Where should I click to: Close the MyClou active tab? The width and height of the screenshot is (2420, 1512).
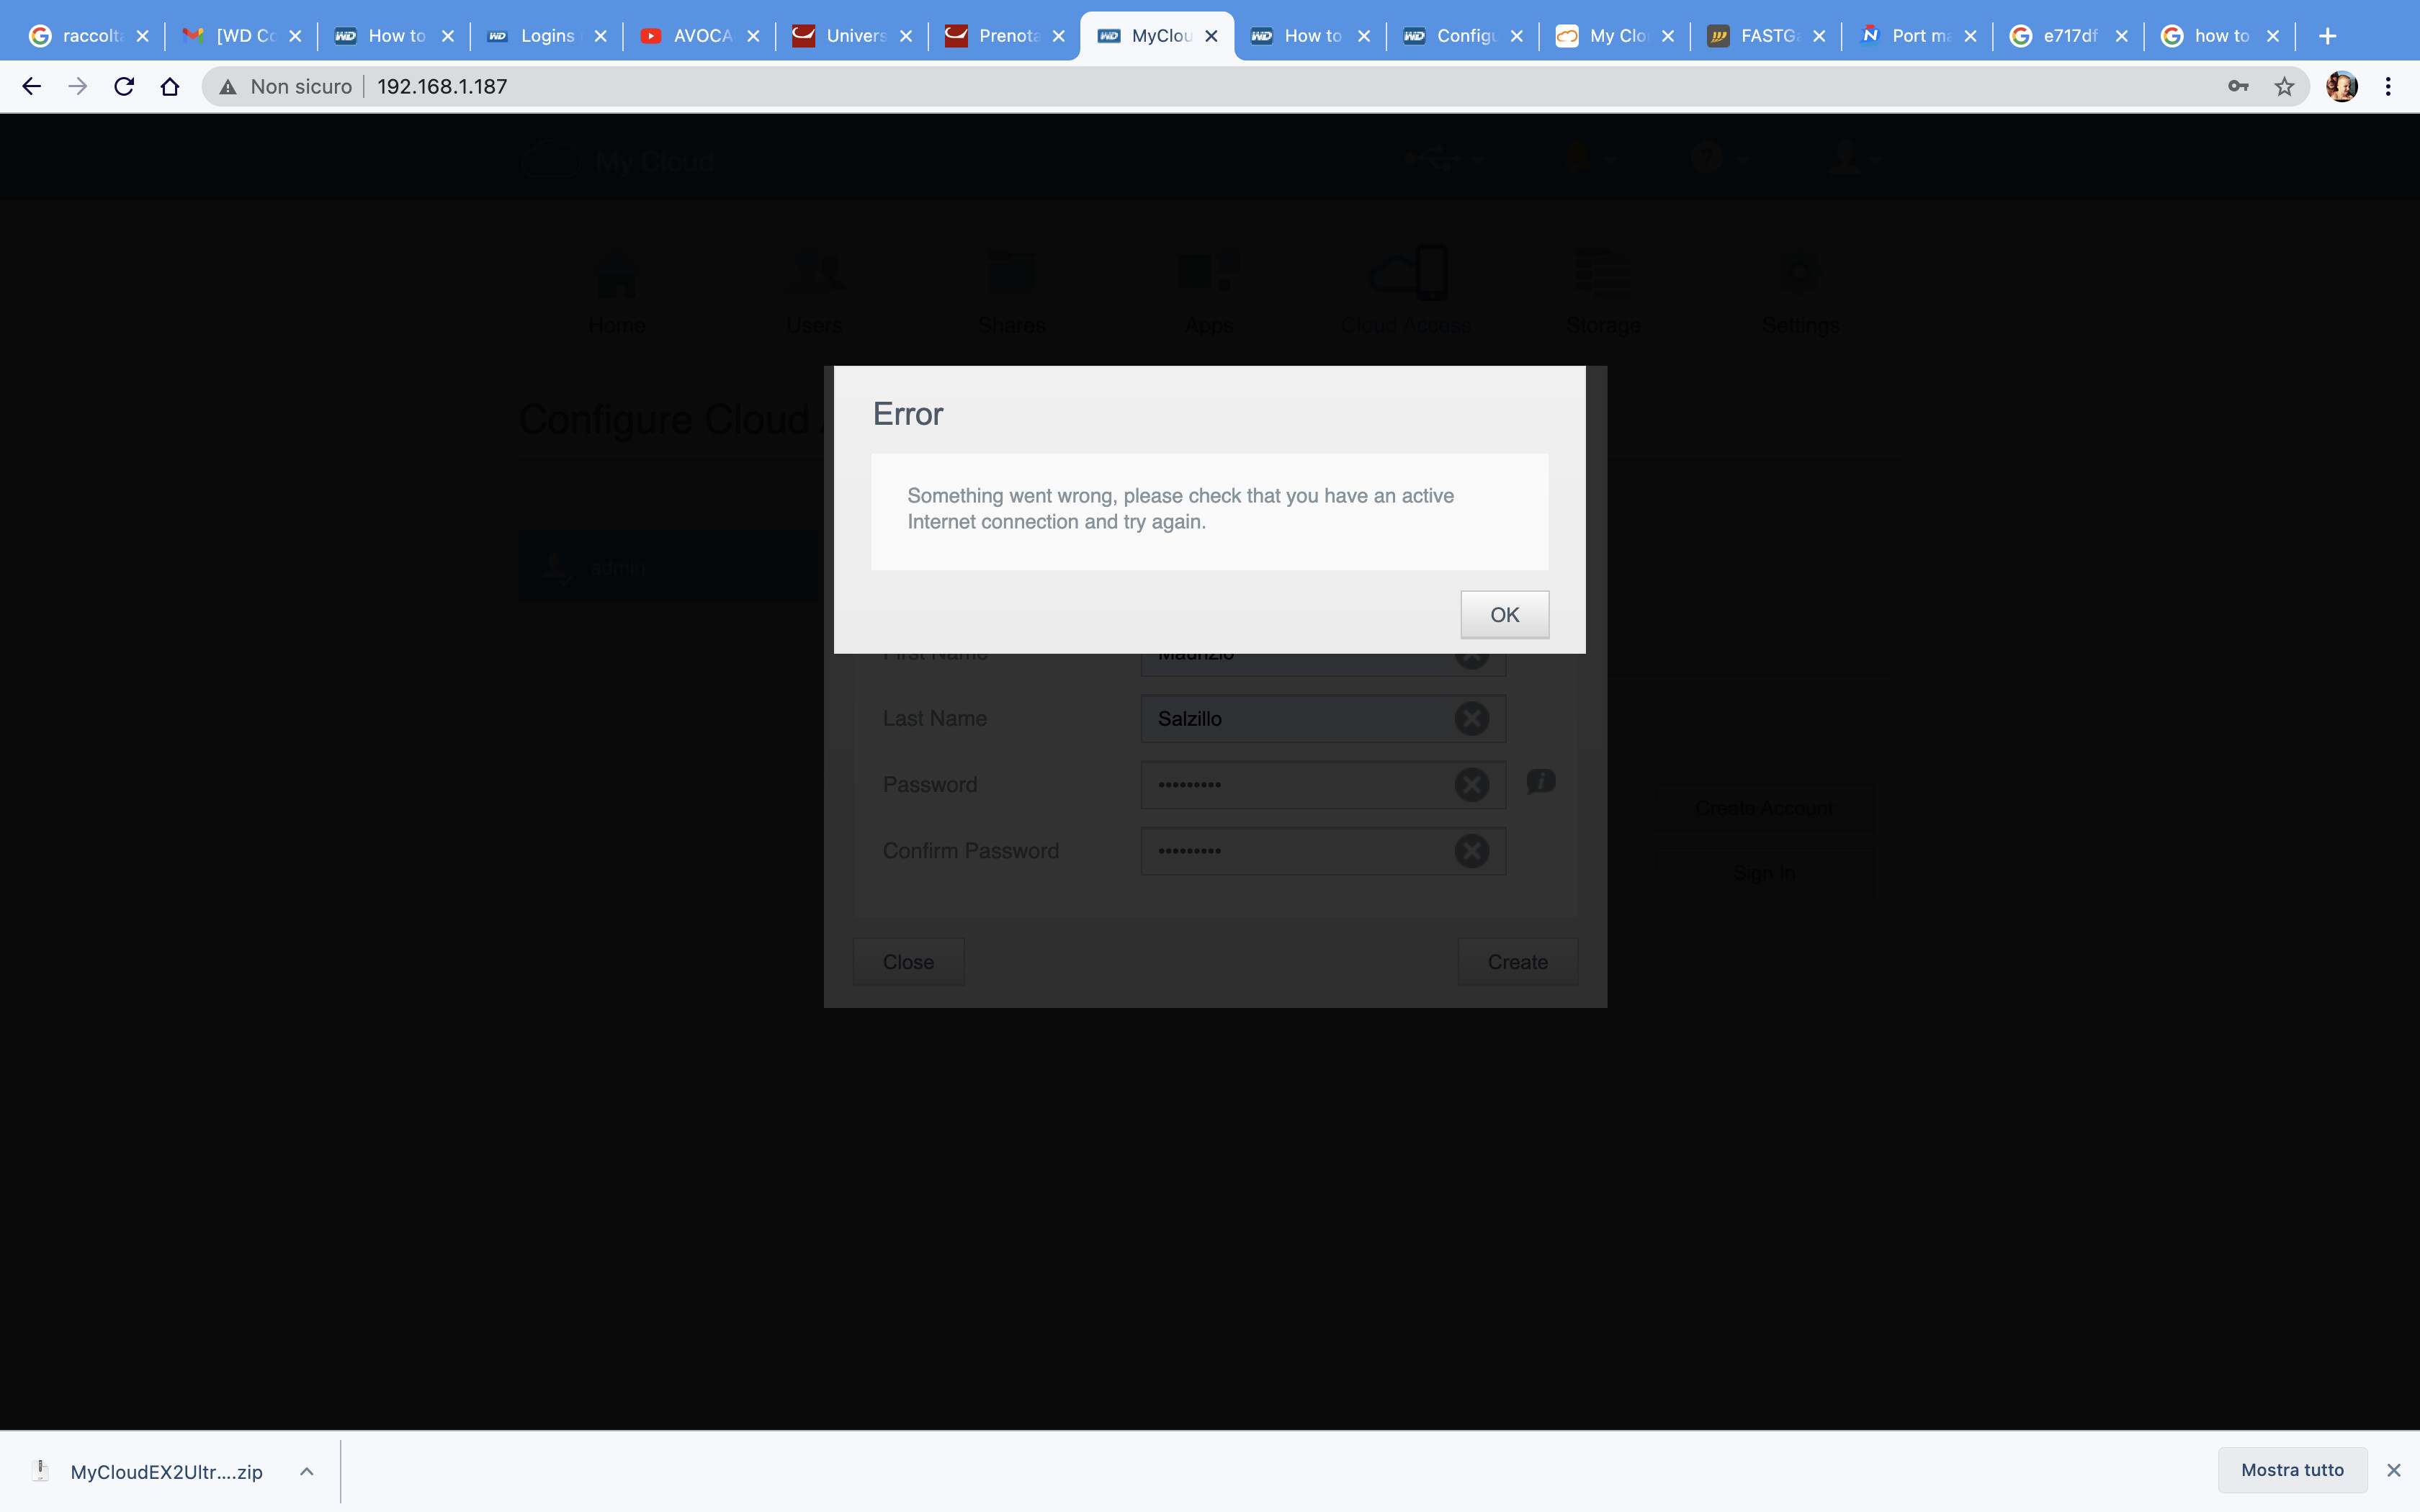pos(1211,36)
